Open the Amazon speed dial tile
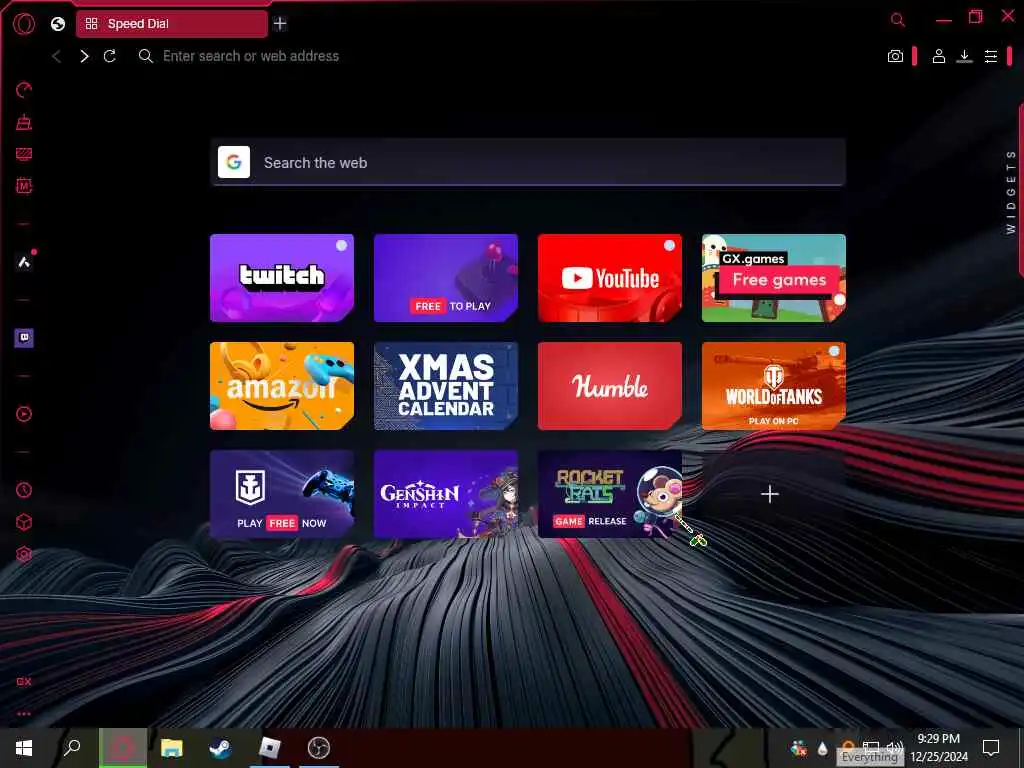This screenshot has width=1024, height=768. click(x=281, y=386)
